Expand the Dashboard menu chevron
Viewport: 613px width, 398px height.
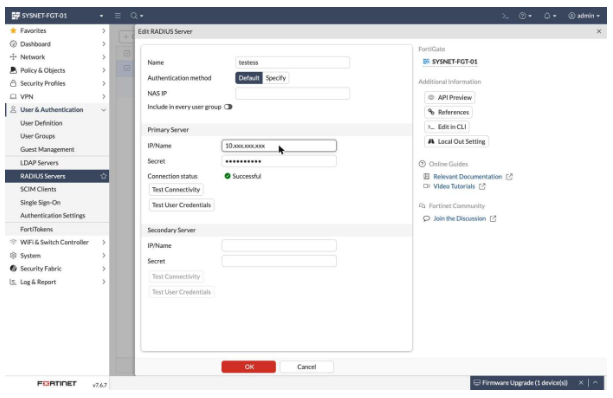[104, 44]
